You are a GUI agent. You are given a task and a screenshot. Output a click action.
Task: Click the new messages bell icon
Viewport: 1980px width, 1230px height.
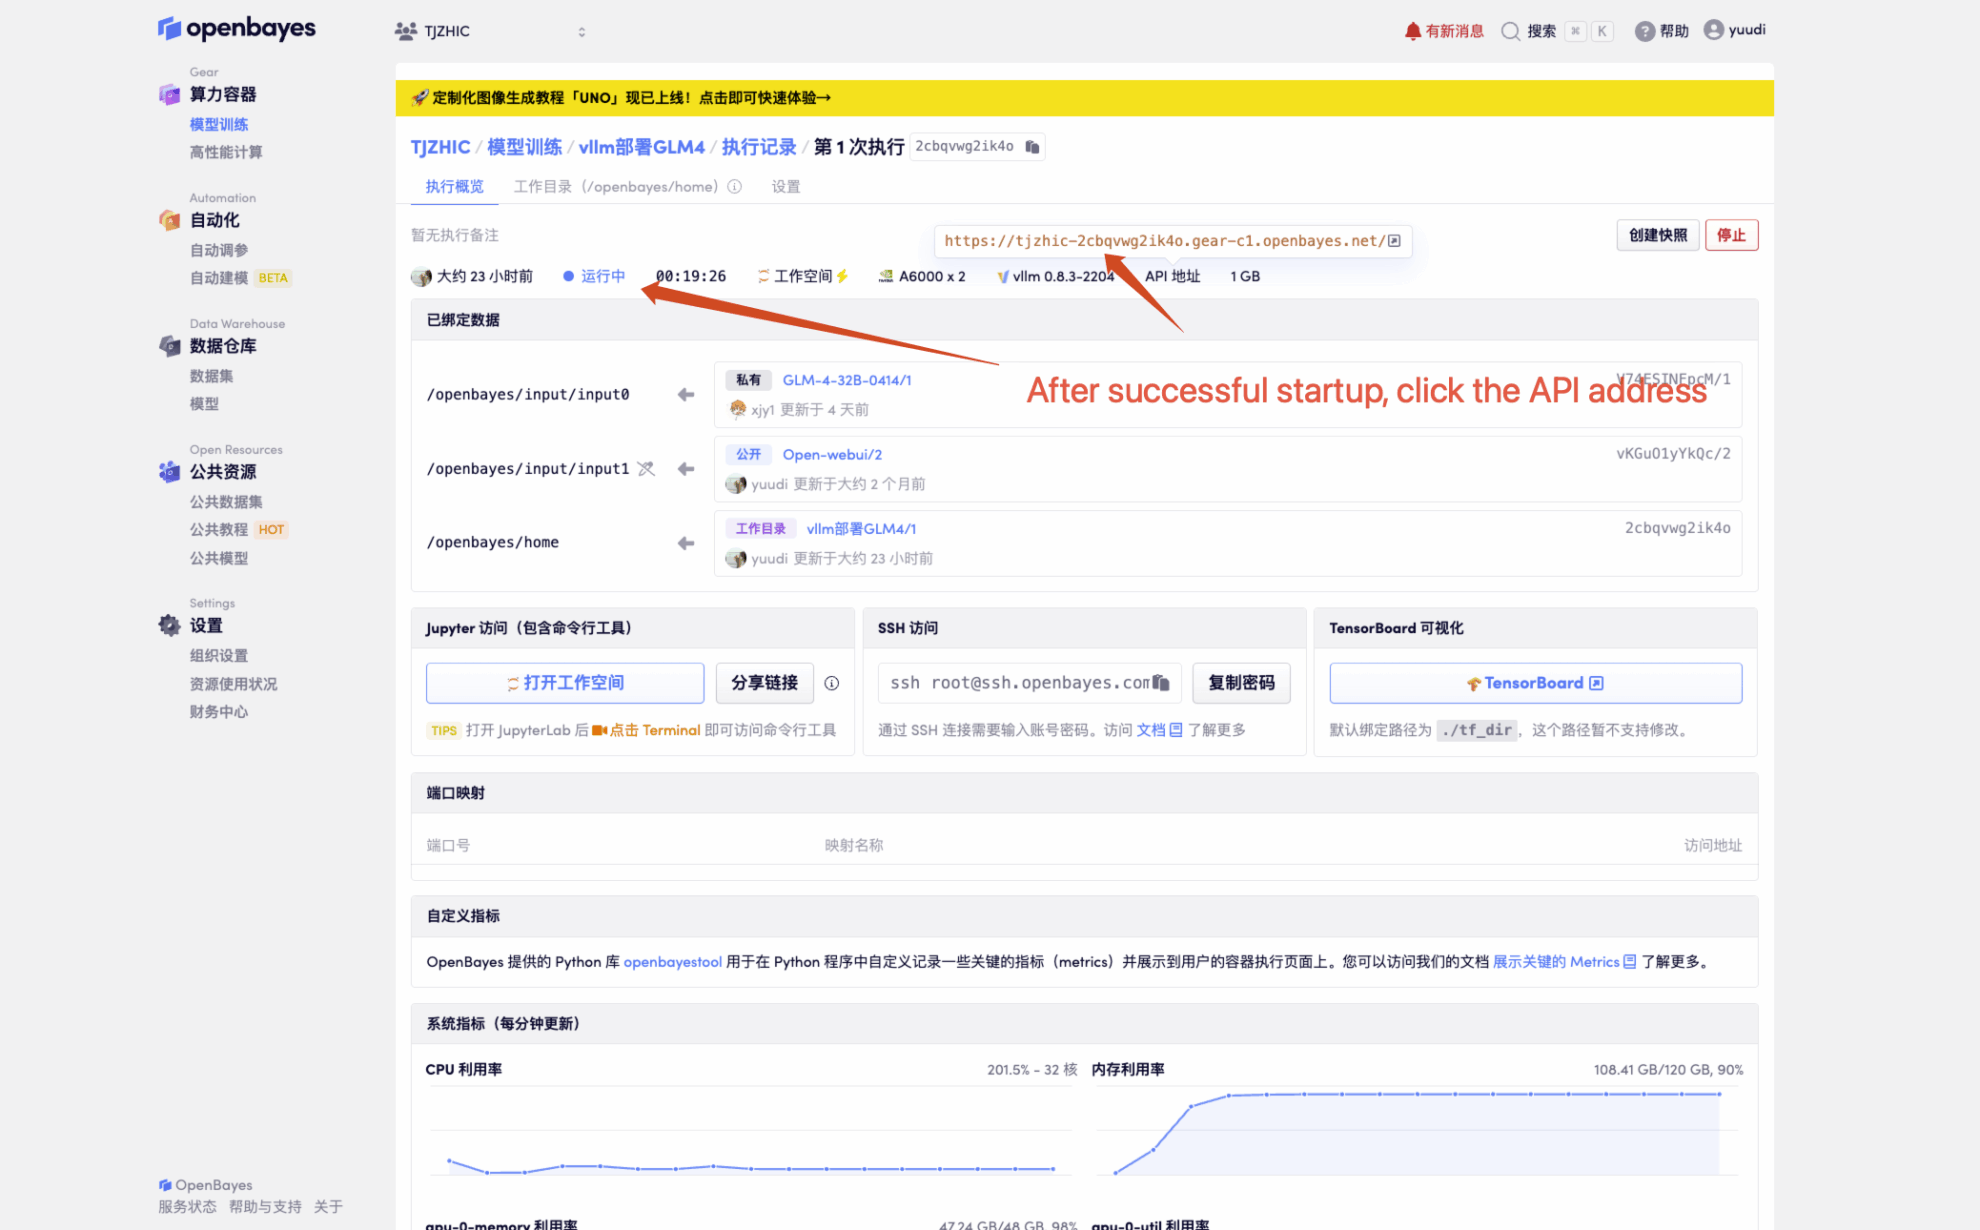point(1412,31)
